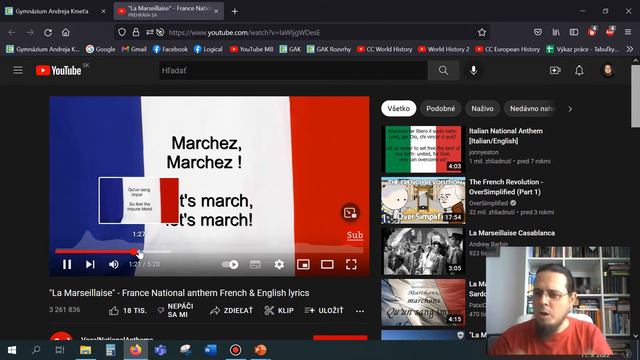This screenshot has width=640, height=360.
Task: Open the account avatar menu
Action: tap(608, 70)
